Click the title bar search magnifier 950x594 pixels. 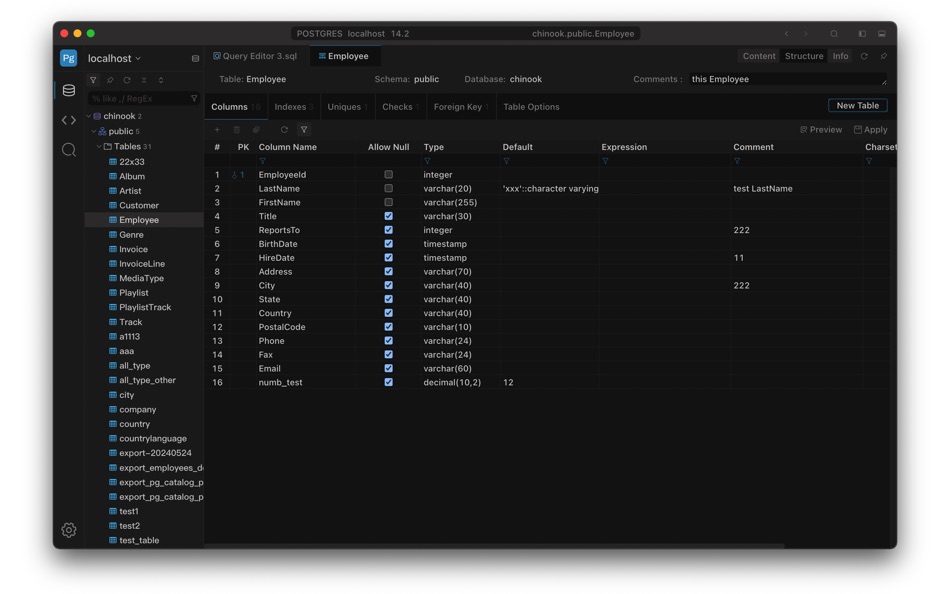point(834,34)
